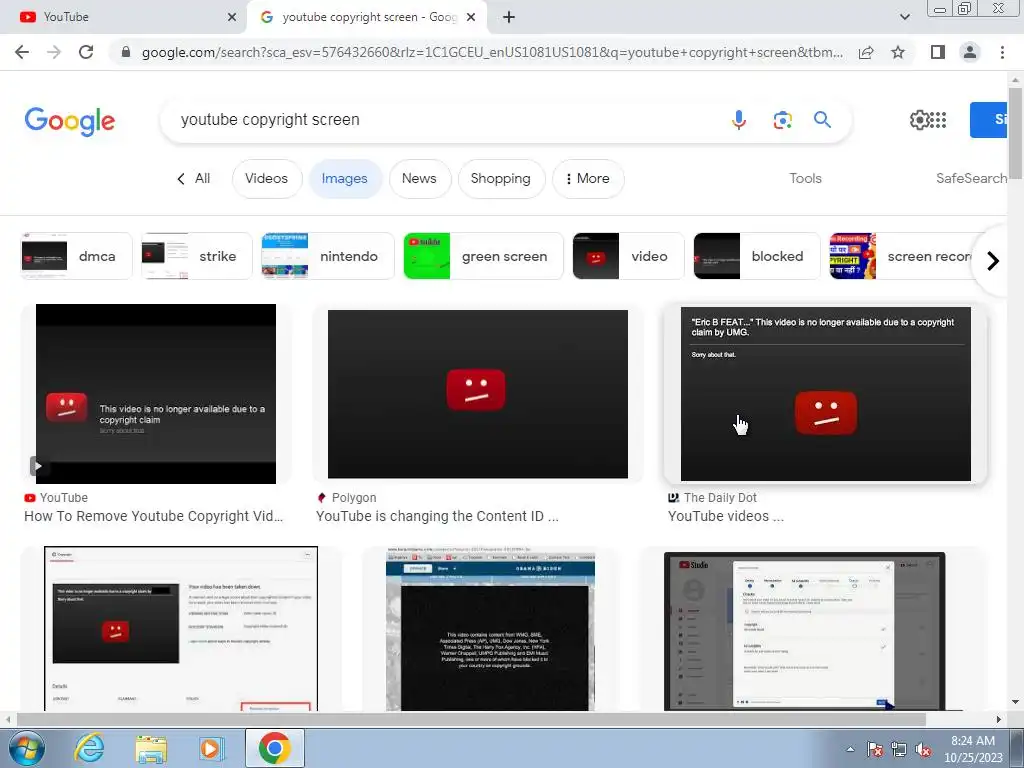Viewport: 1024px width, 768px height.
Task: Filter images by video chip
Action: [x=628, y=256]
